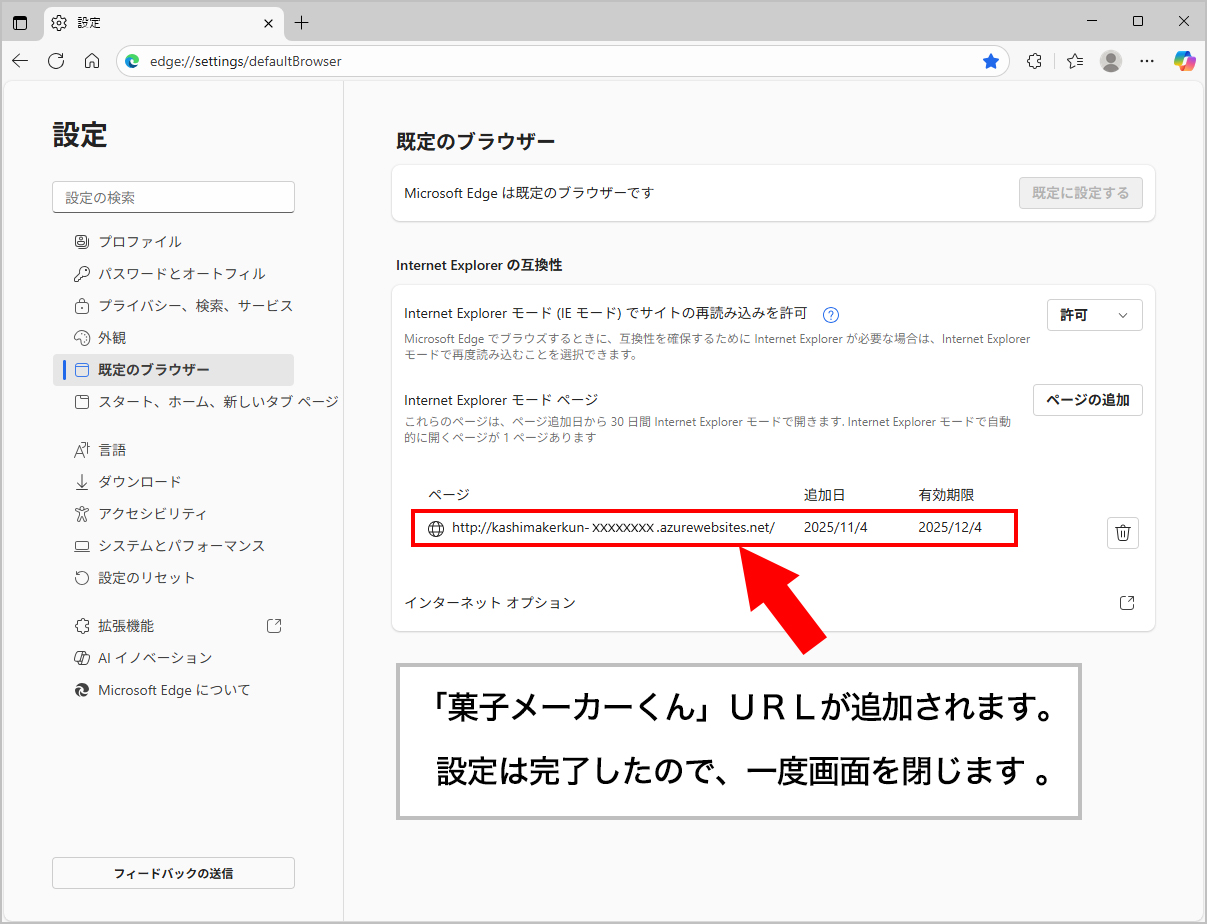
Task: Open a new browser tab
Action: click(x=302, y=22)
